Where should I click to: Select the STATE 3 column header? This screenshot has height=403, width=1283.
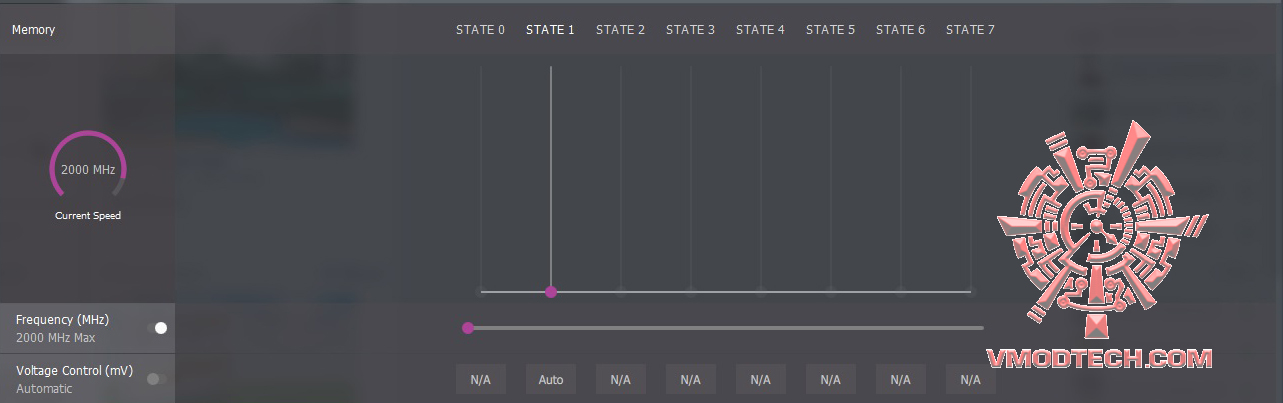click(x=691, y=30)
